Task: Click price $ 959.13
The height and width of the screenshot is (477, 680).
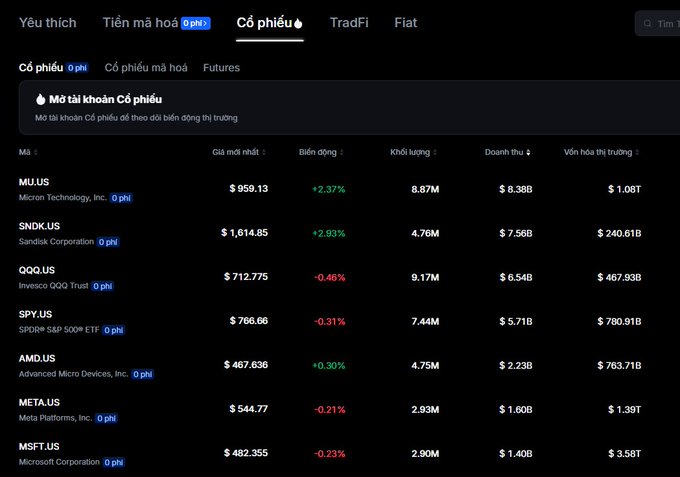Action: tap(248, 189)
